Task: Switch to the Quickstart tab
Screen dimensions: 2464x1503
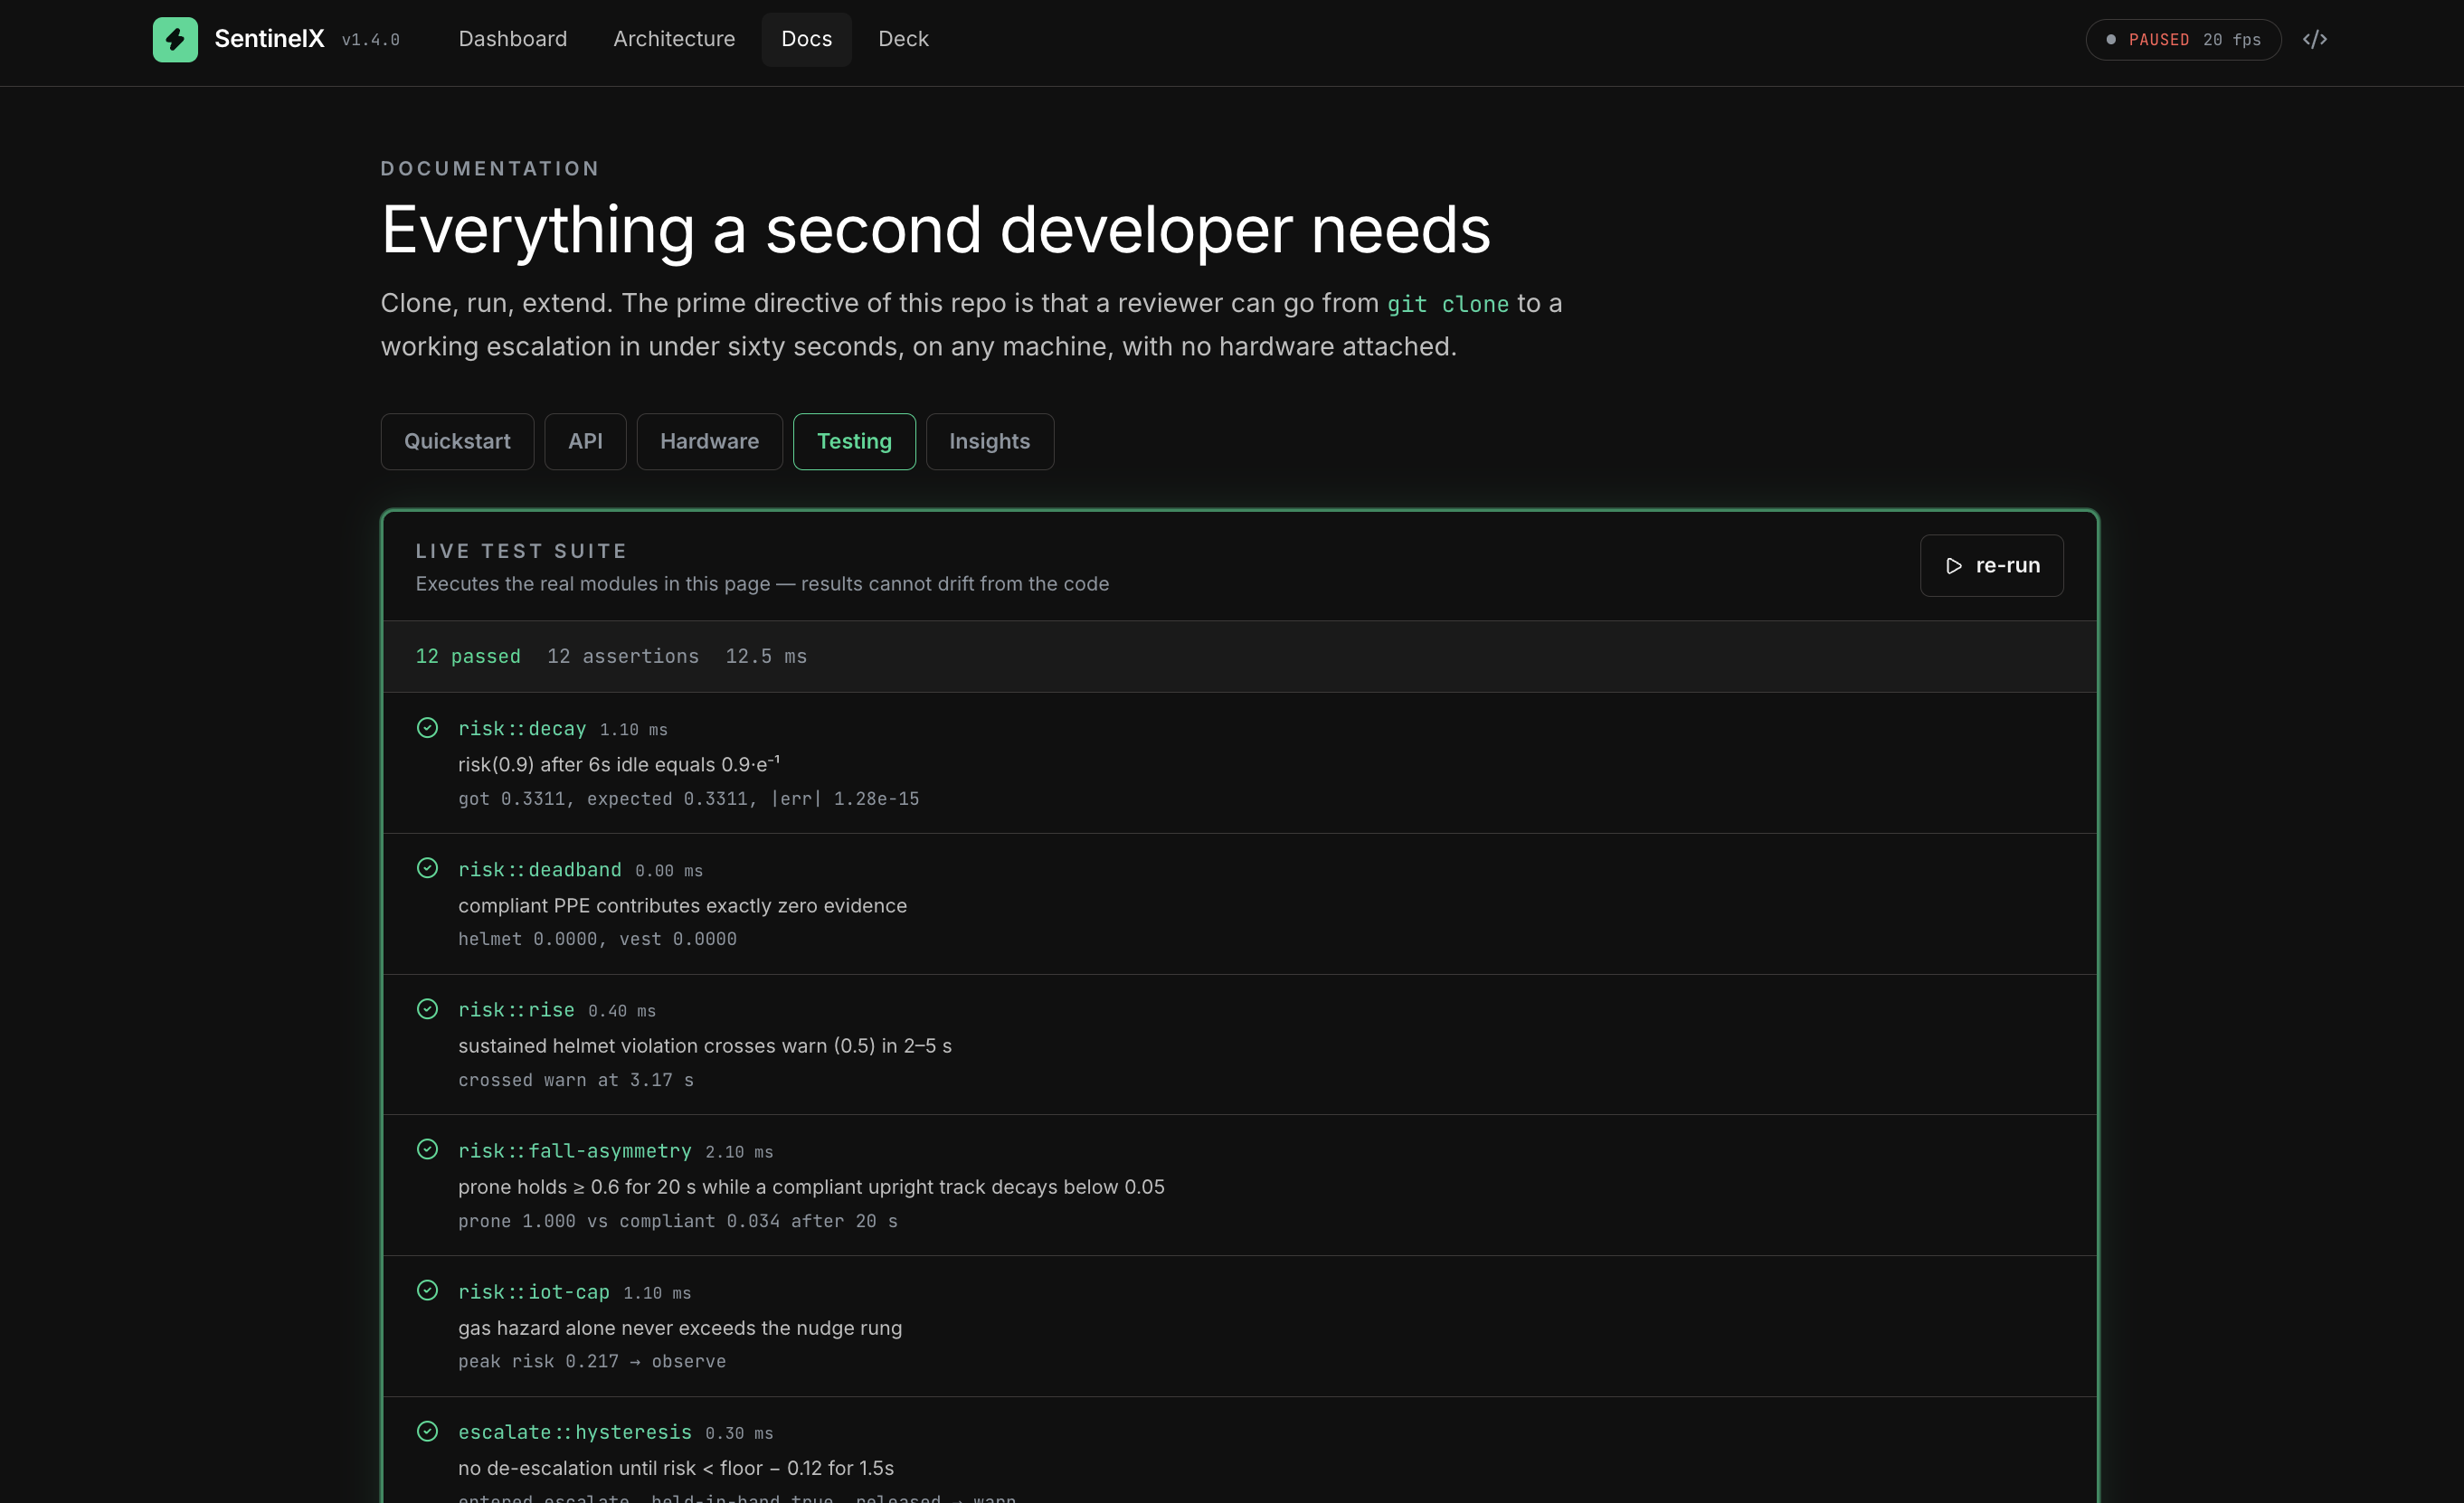Action: [457, 441]
